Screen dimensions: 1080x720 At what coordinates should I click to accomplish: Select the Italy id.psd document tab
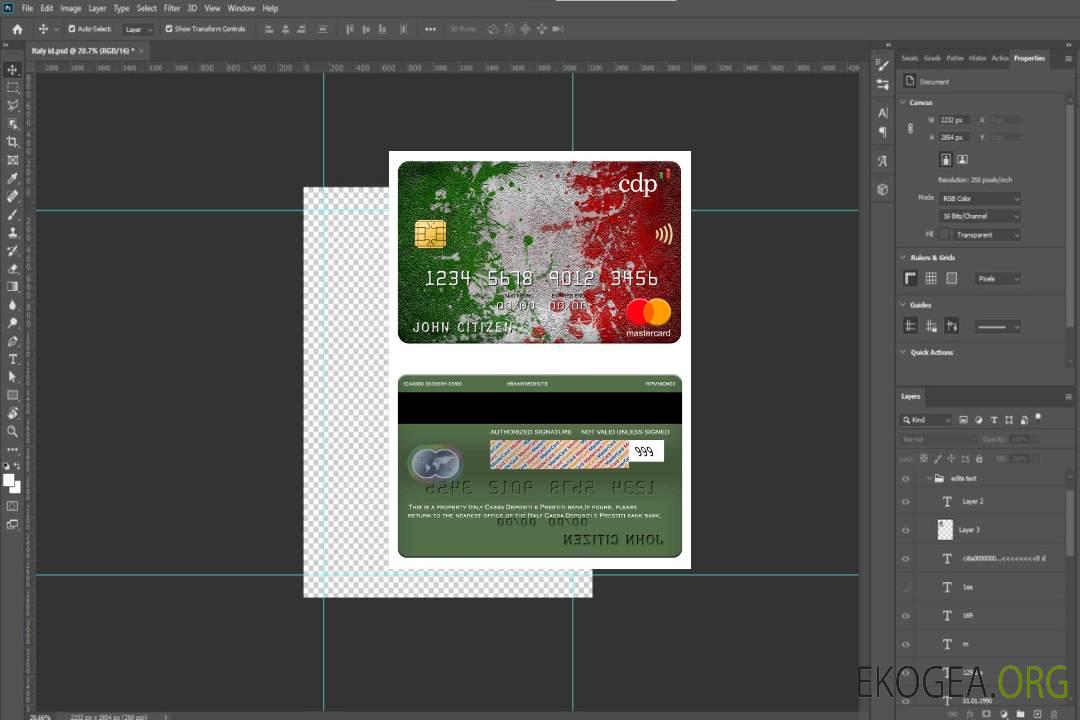(83, 51)
